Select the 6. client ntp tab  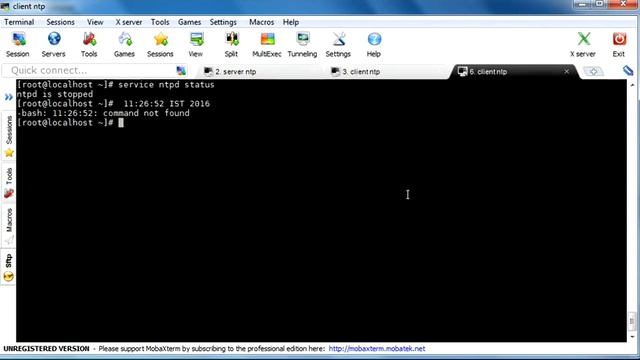(513, 71)
